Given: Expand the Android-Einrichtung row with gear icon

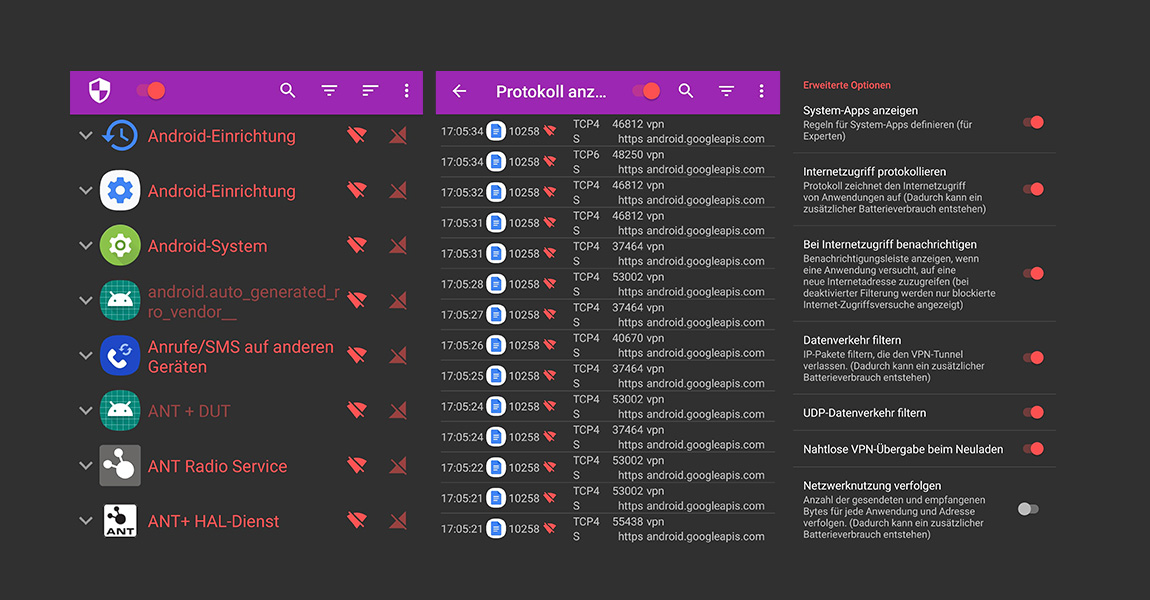Looking at the screenshot, I should tap(86, 191).
